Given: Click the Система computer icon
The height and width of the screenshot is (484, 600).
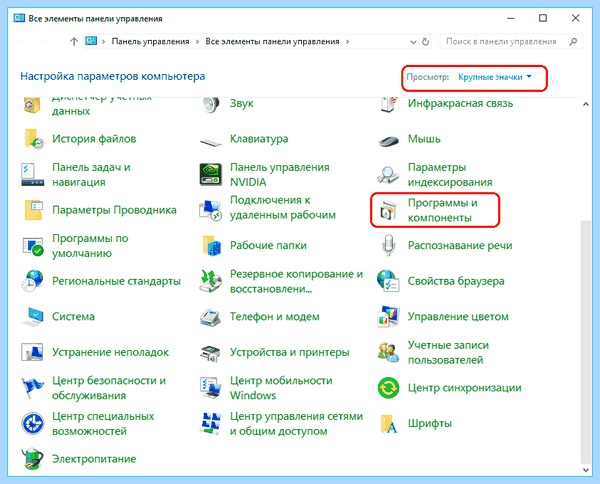Looking at the screenshot, I should 33,317.
